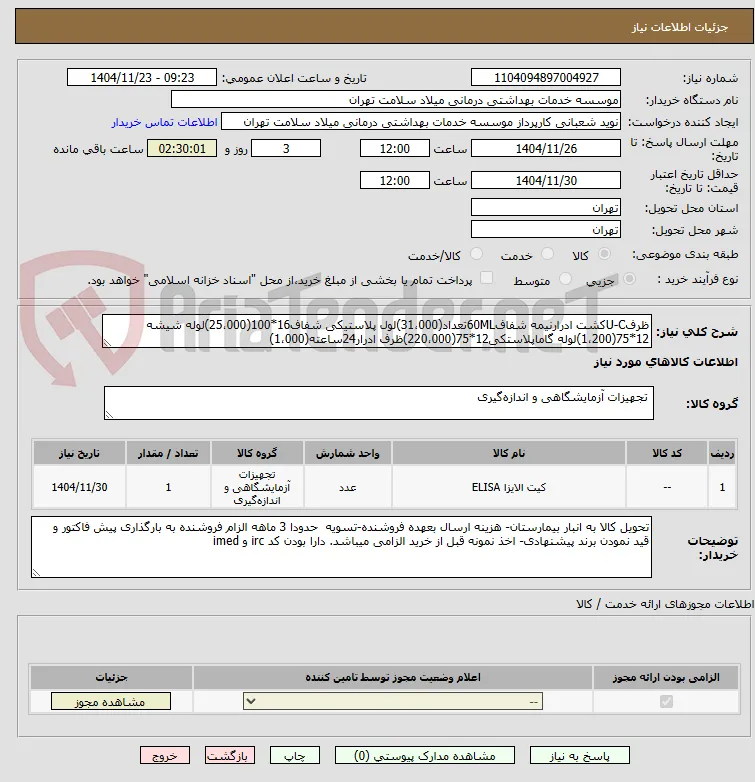Click the پاسخ به نیاز button
Image resolution: width=755 pixels, height=782 pixels.
[579, 756]
